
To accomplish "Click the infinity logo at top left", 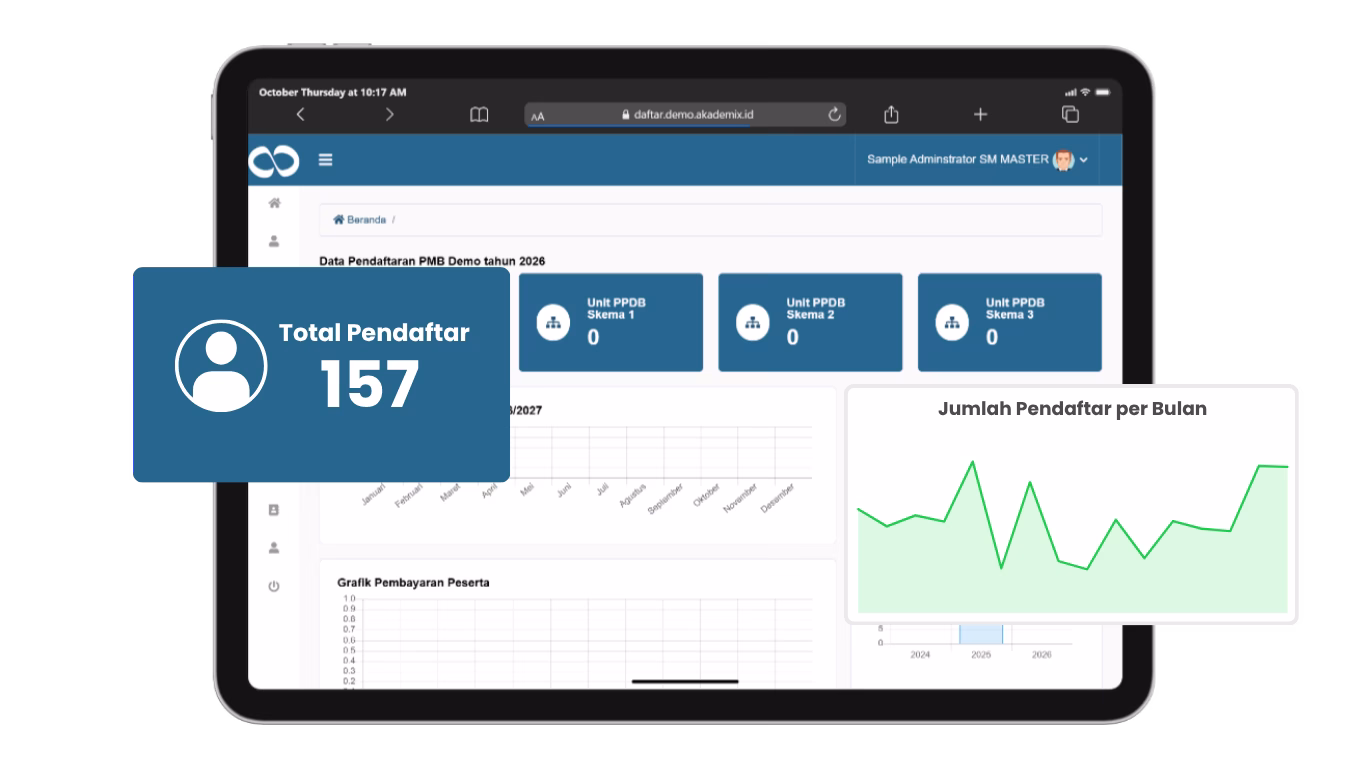I will [273, 160].
